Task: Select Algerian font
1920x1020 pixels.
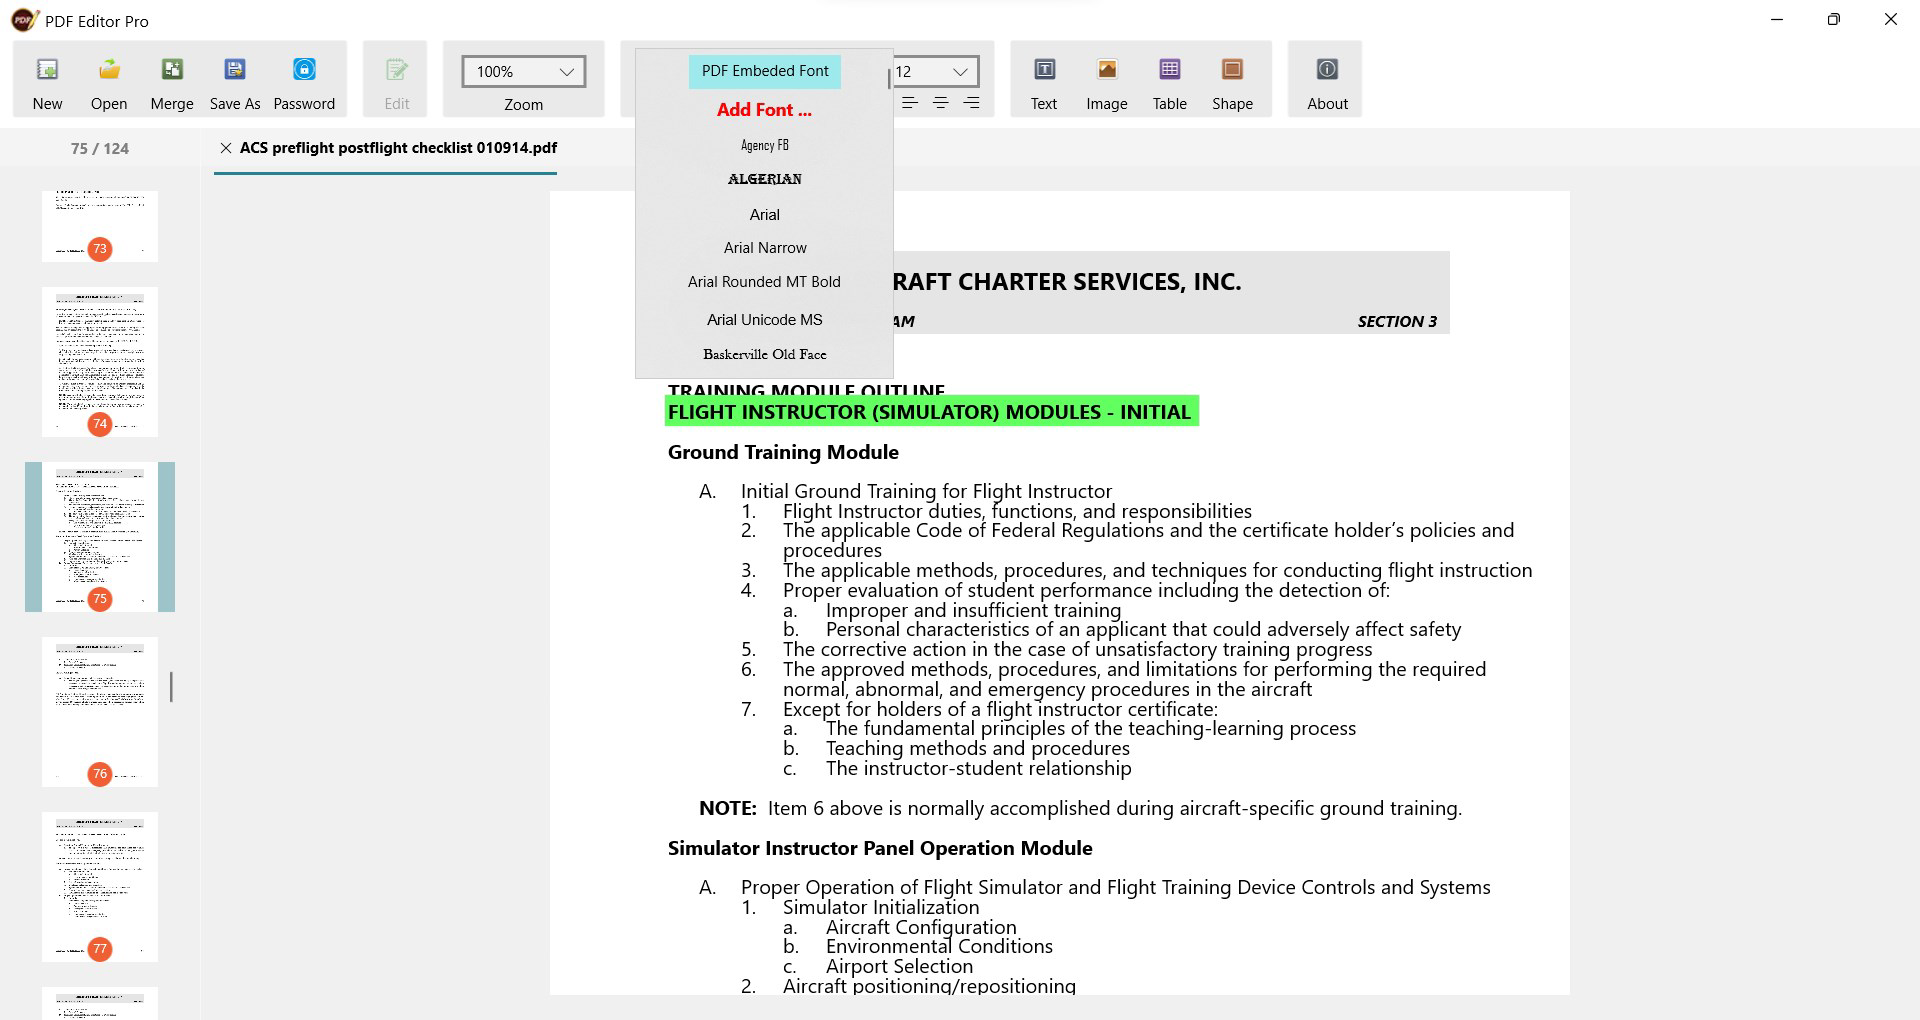Action: [x=764, y=179]
